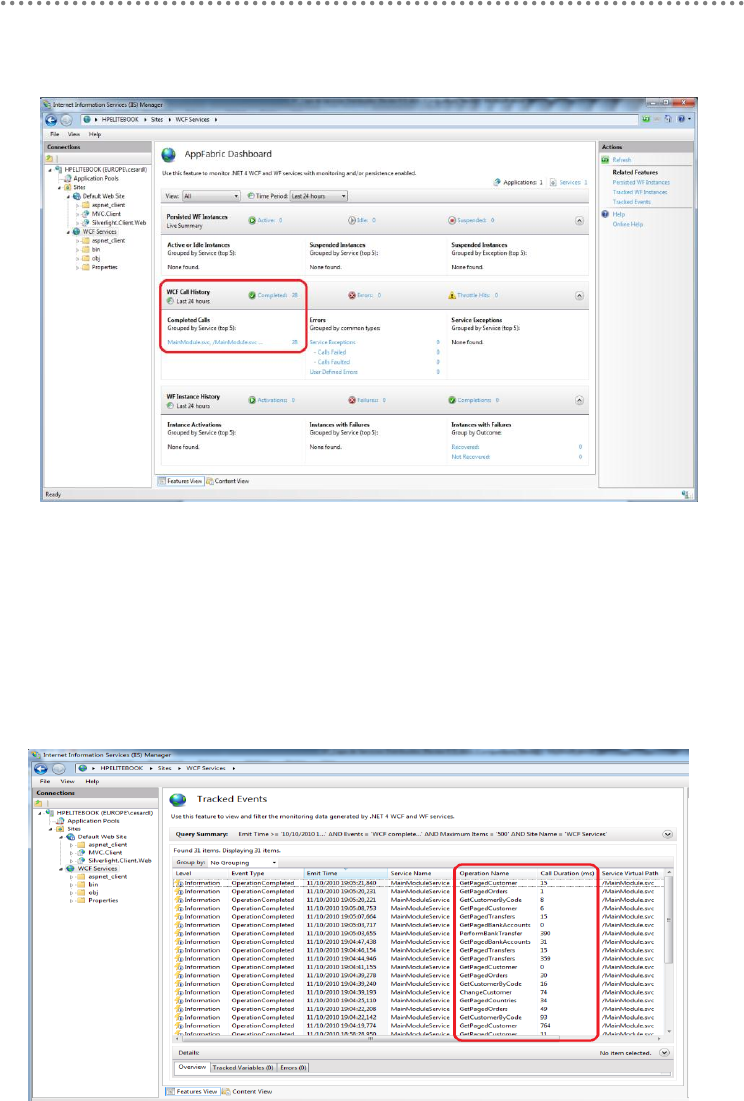Click Forward arrow in Tracked Events window
The image size is (744, 1101).
pyautogui.click(x=59, y=768)
